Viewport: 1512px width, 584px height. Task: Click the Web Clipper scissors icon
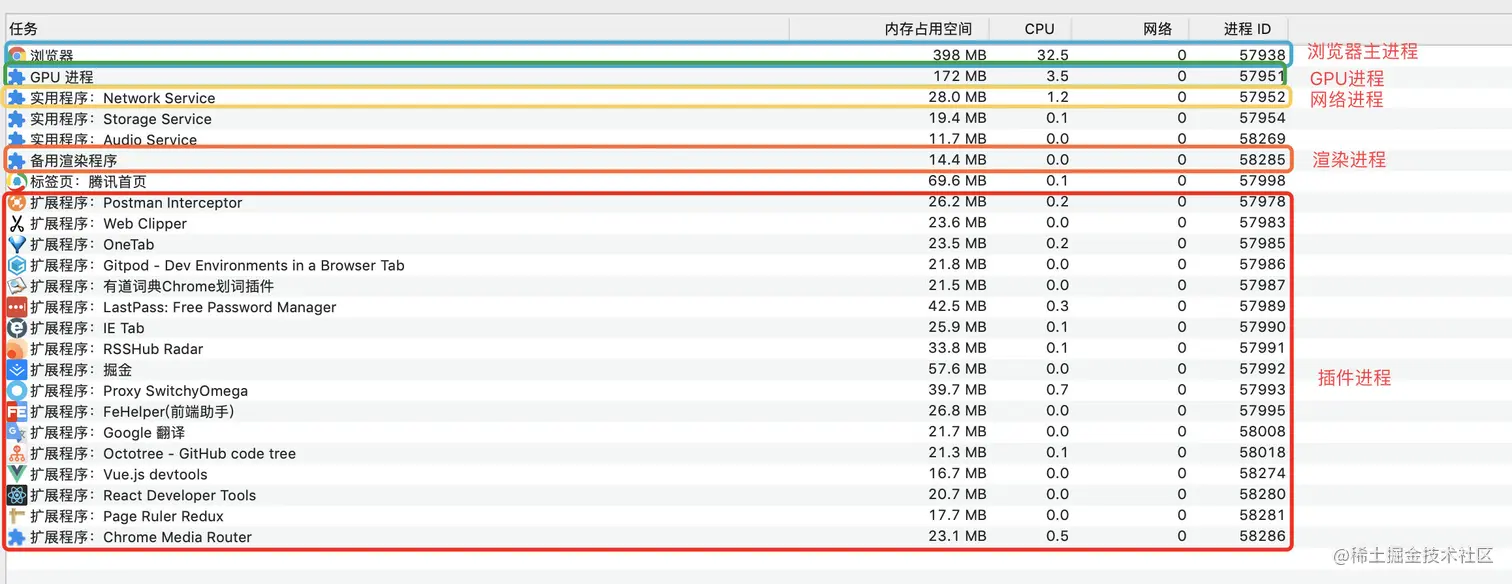(x=17, y=224)
